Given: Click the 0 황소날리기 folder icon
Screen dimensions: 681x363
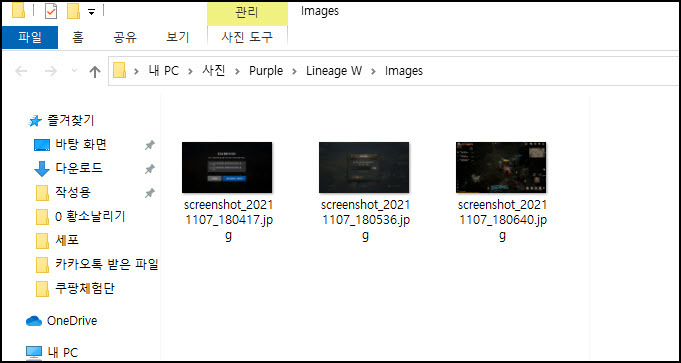Looking at the screenshot, I should click(42, 217).
